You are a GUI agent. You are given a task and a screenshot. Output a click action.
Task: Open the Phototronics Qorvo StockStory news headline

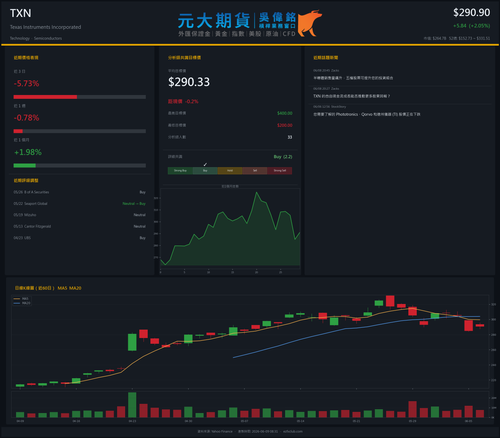tap(367, 114)
